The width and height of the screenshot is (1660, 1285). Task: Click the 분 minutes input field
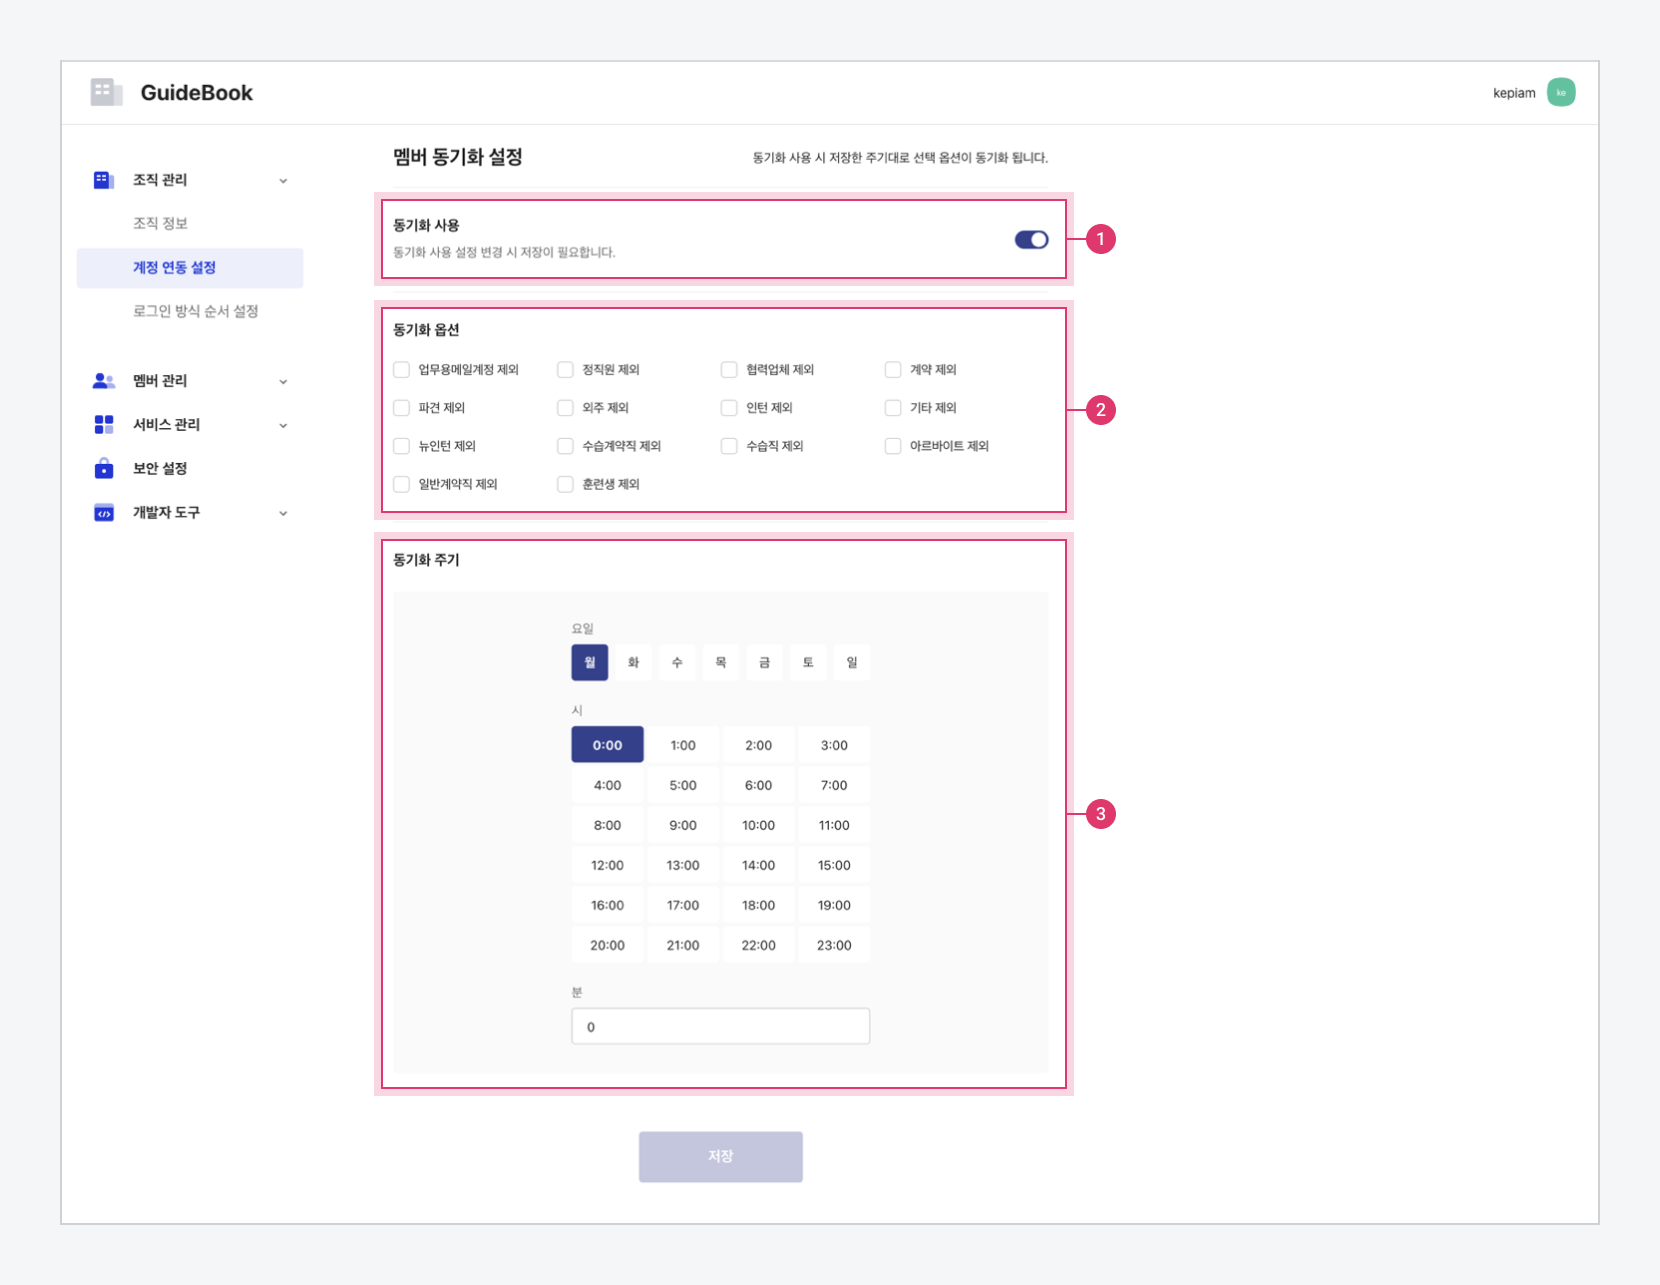pyautogui.click(x=720, y=1026)
